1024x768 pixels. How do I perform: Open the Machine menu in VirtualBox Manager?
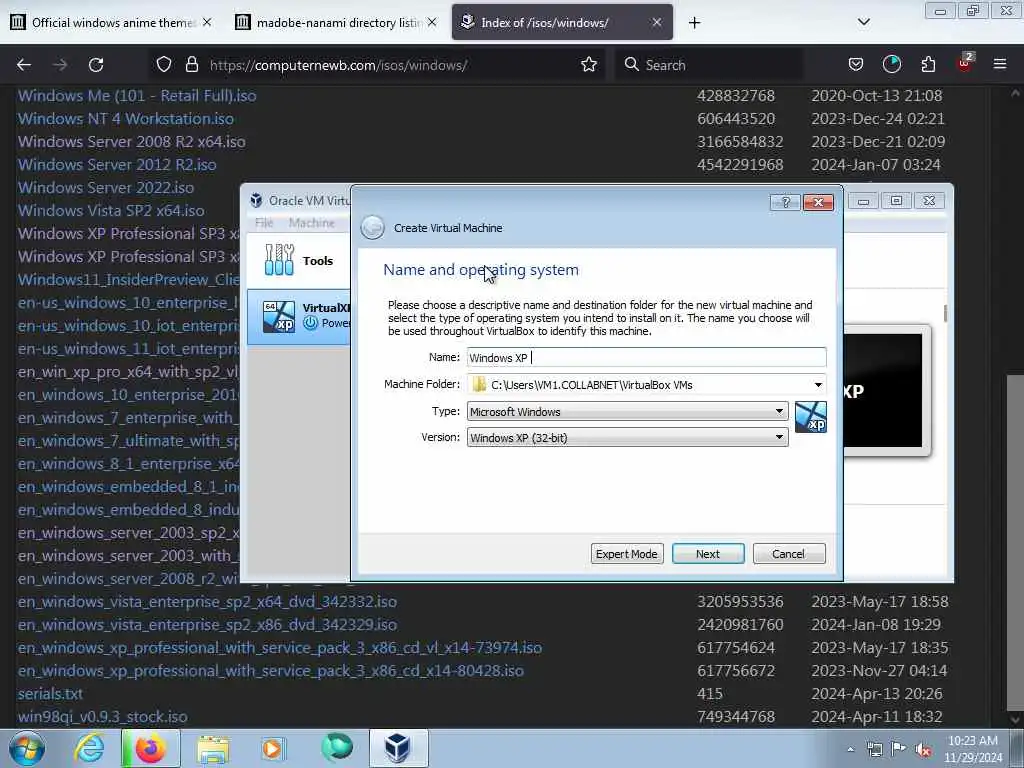pos(312,223)
